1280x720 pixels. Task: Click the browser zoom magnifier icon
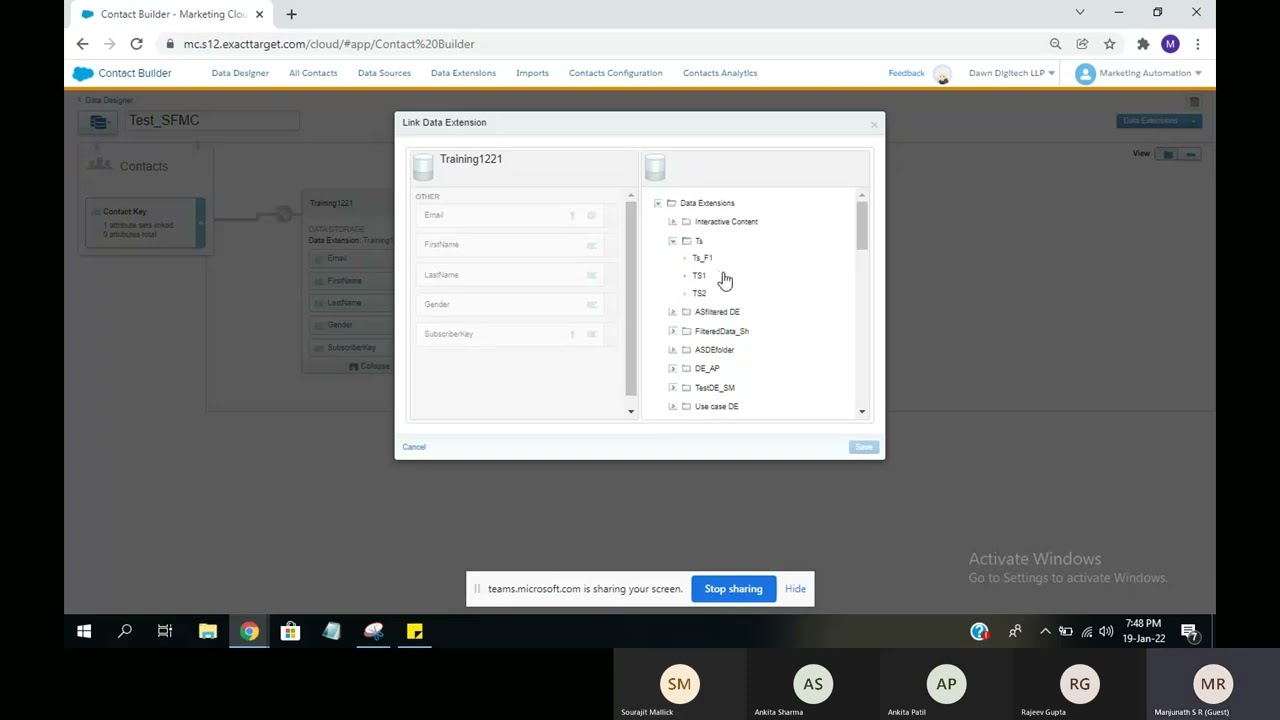click(1055, 44)
